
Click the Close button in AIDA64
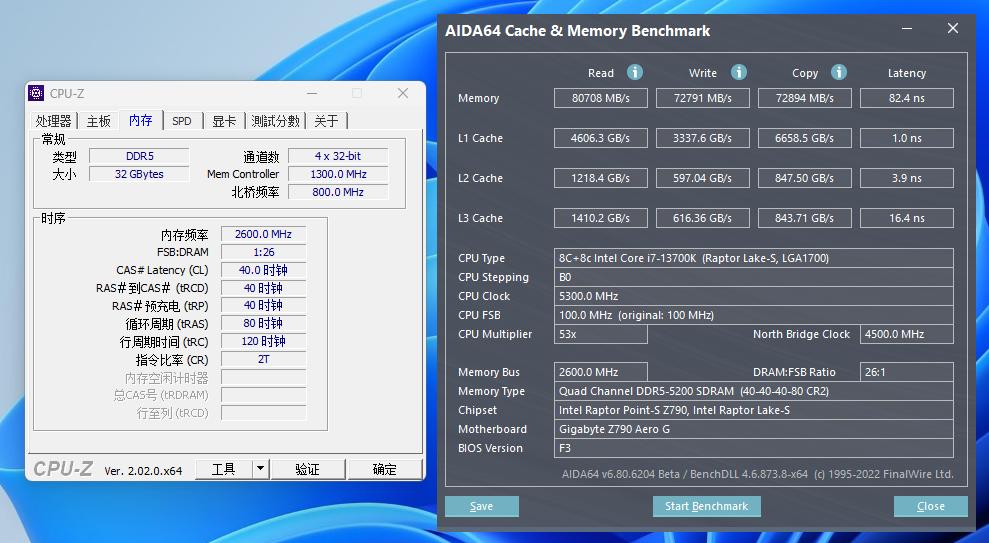[x=931, y=506]
